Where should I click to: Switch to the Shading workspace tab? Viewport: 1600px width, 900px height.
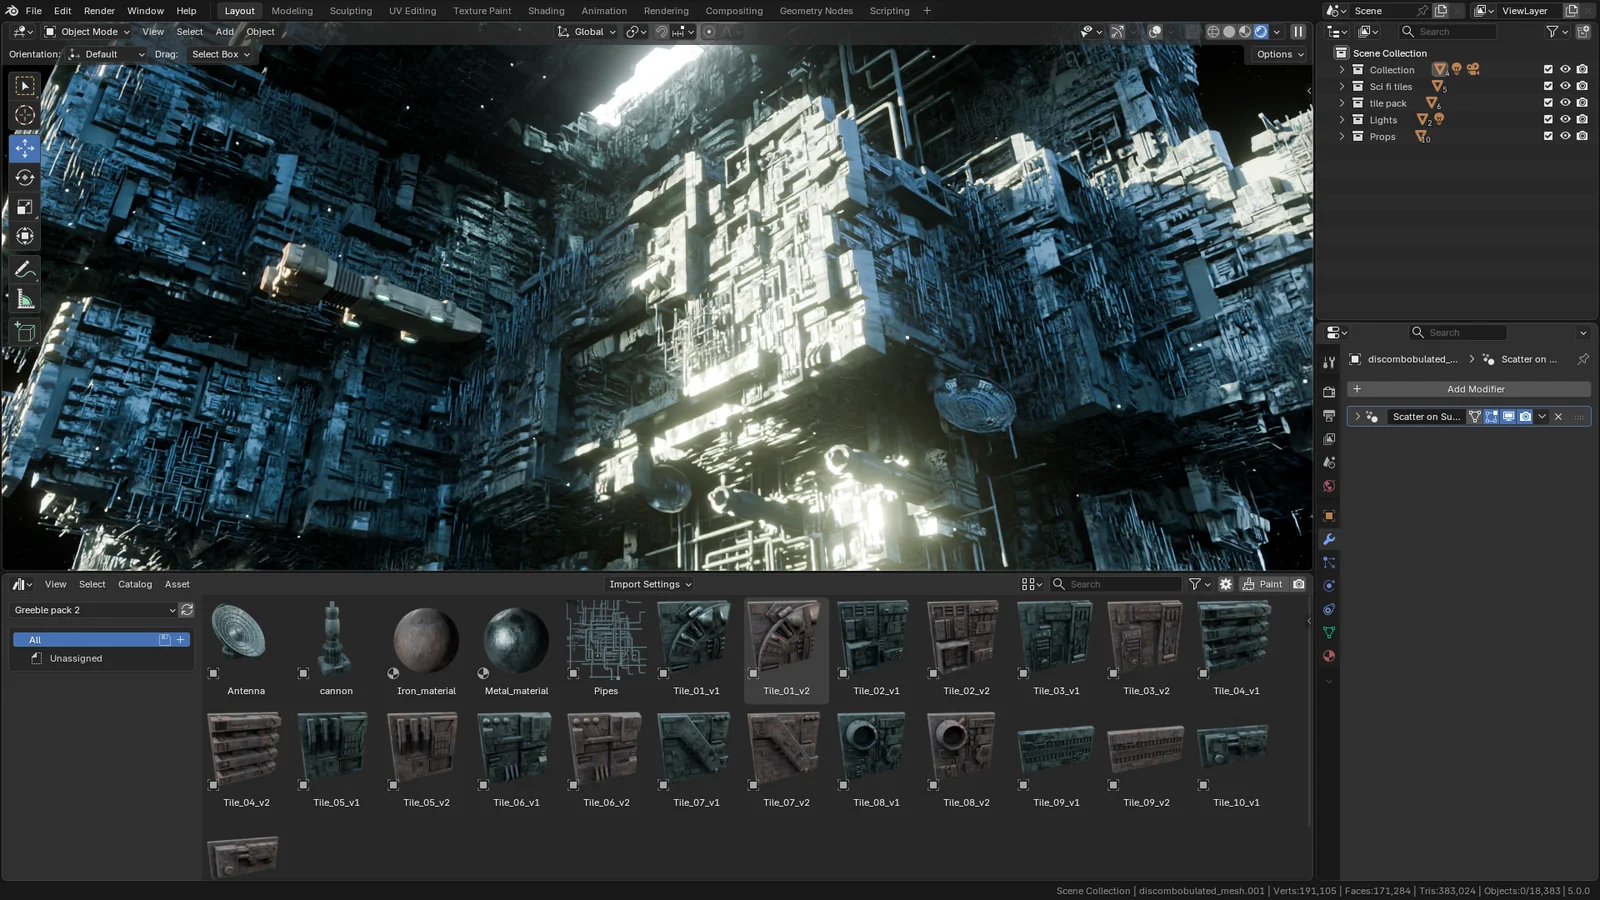(x=546, y=11)
